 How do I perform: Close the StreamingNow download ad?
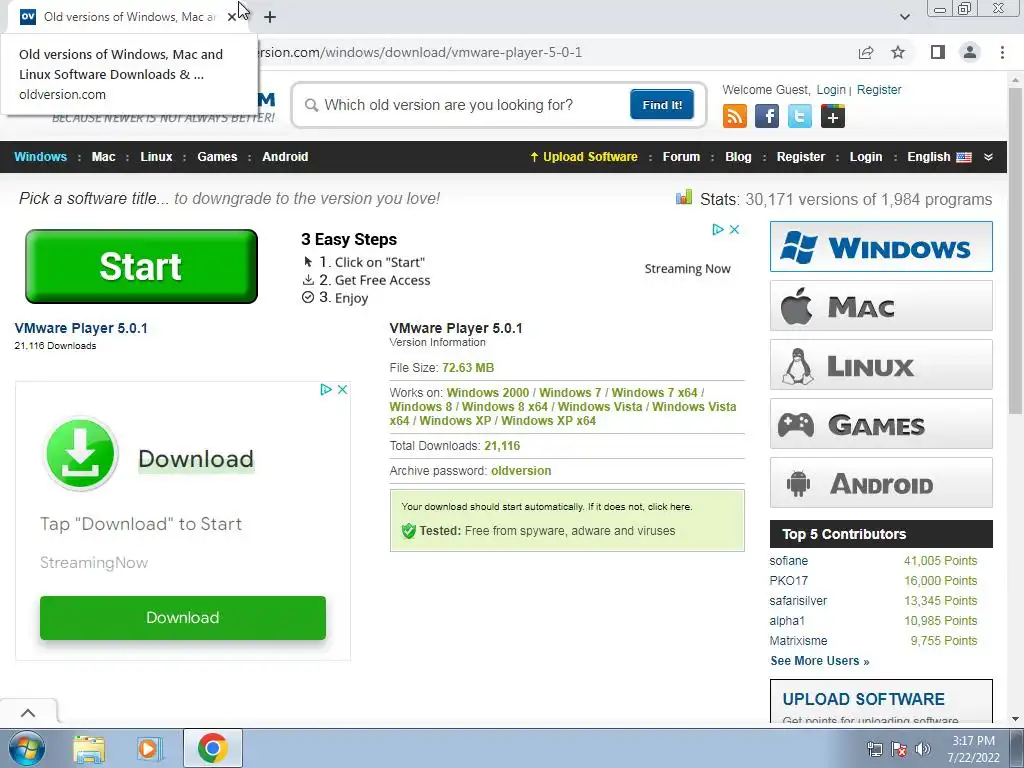(x=342, y=389)
